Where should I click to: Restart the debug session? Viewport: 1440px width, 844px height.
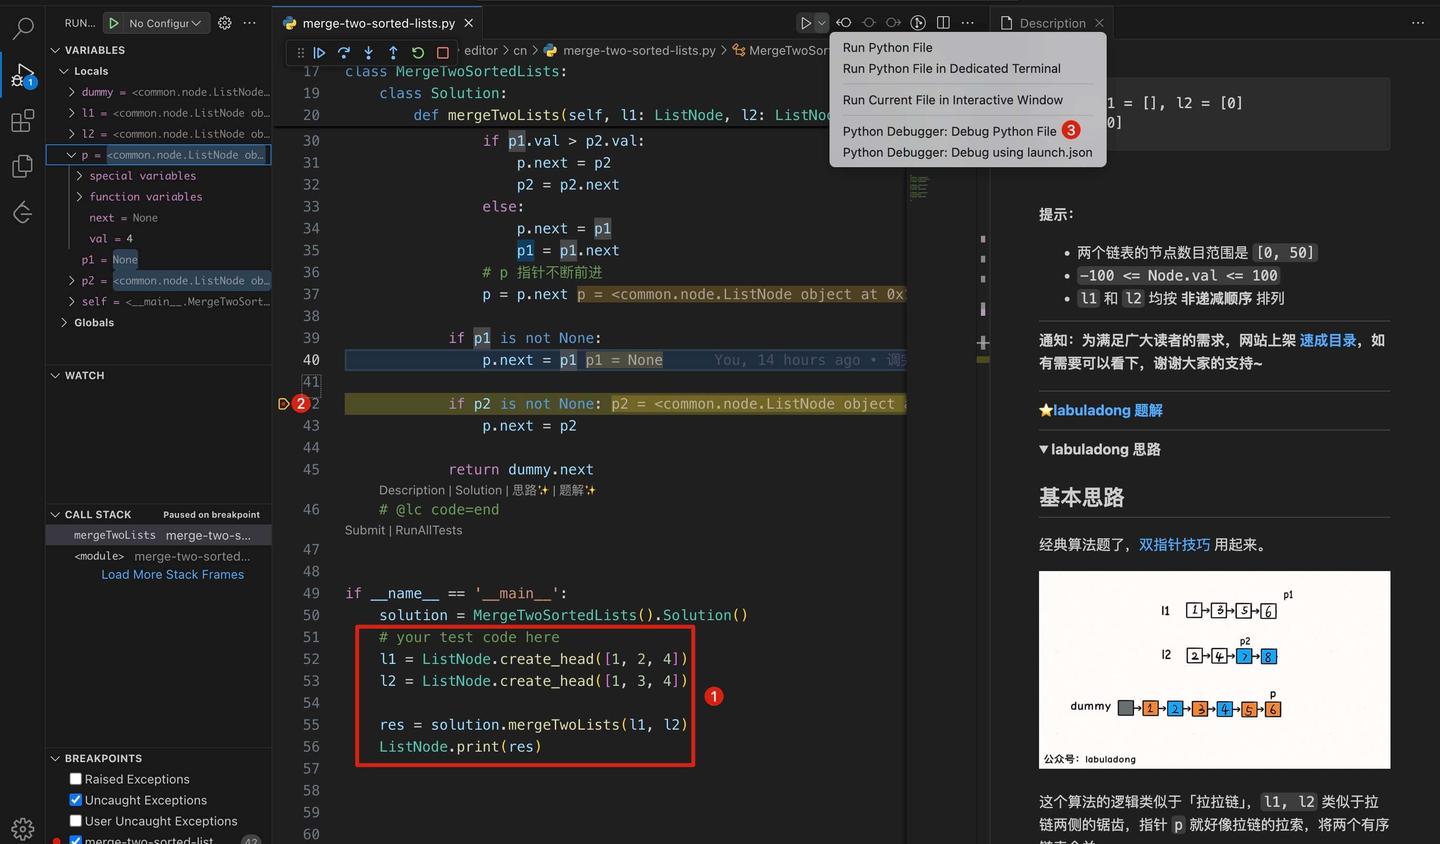coord(417,52)
